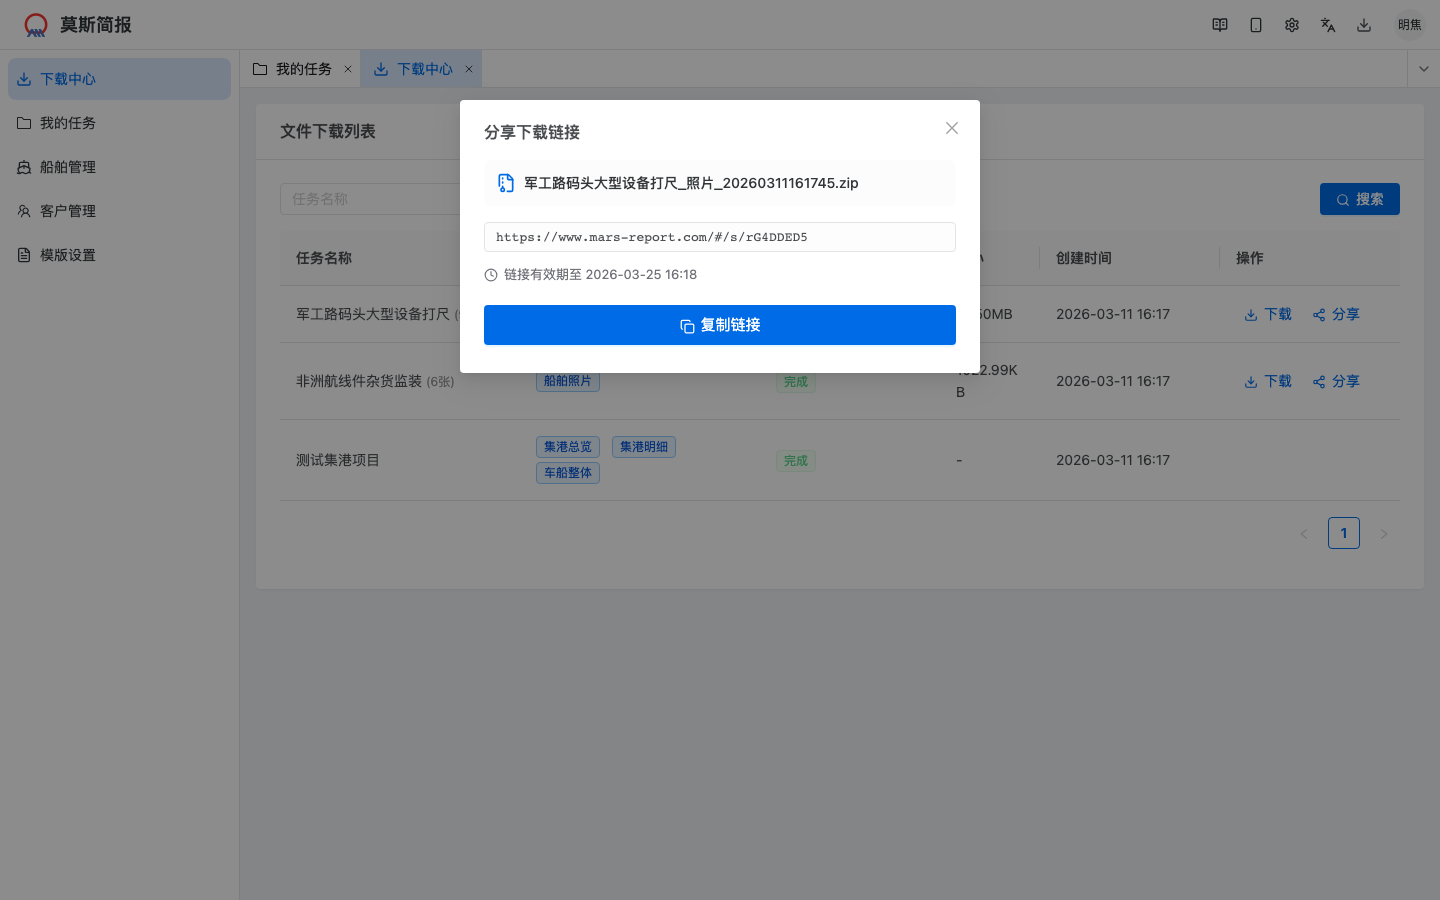Dismiss the 分享下载链接 dialog
The width and height of the screenshot is (1440, 900).
tap(951, 128)
